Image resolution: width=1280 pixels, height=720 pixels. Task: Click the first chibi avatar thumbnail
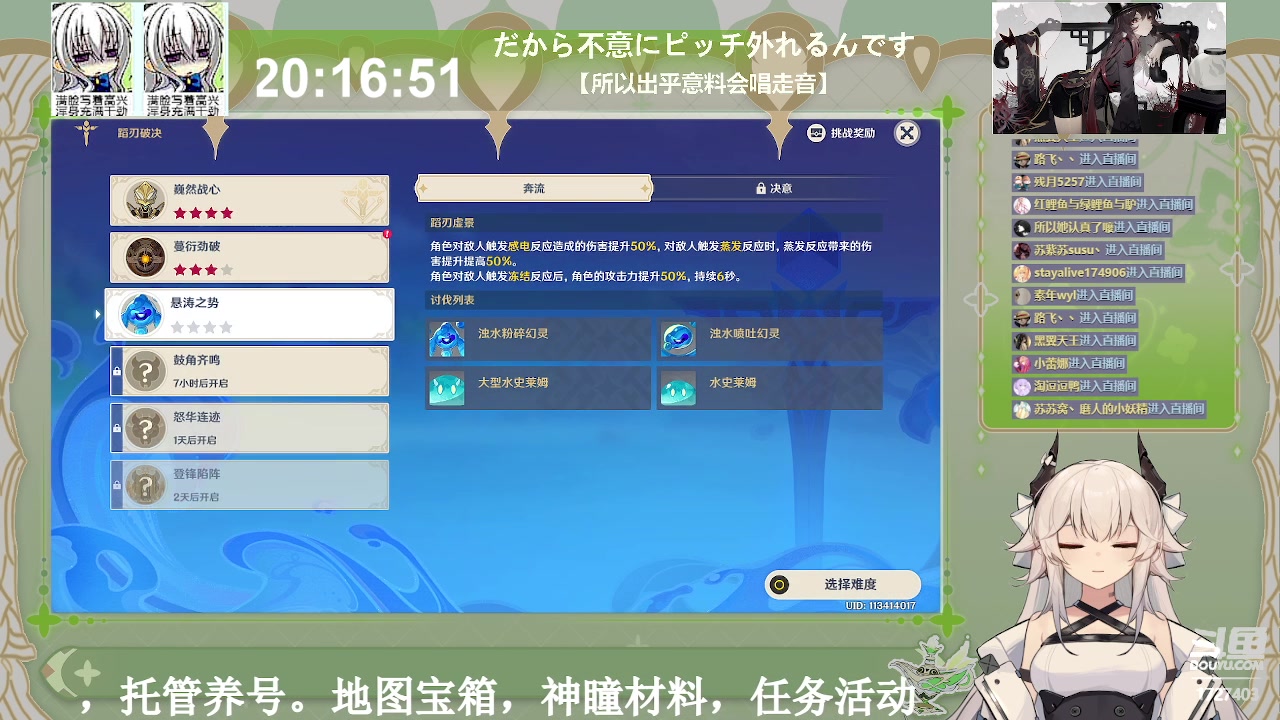94,59
